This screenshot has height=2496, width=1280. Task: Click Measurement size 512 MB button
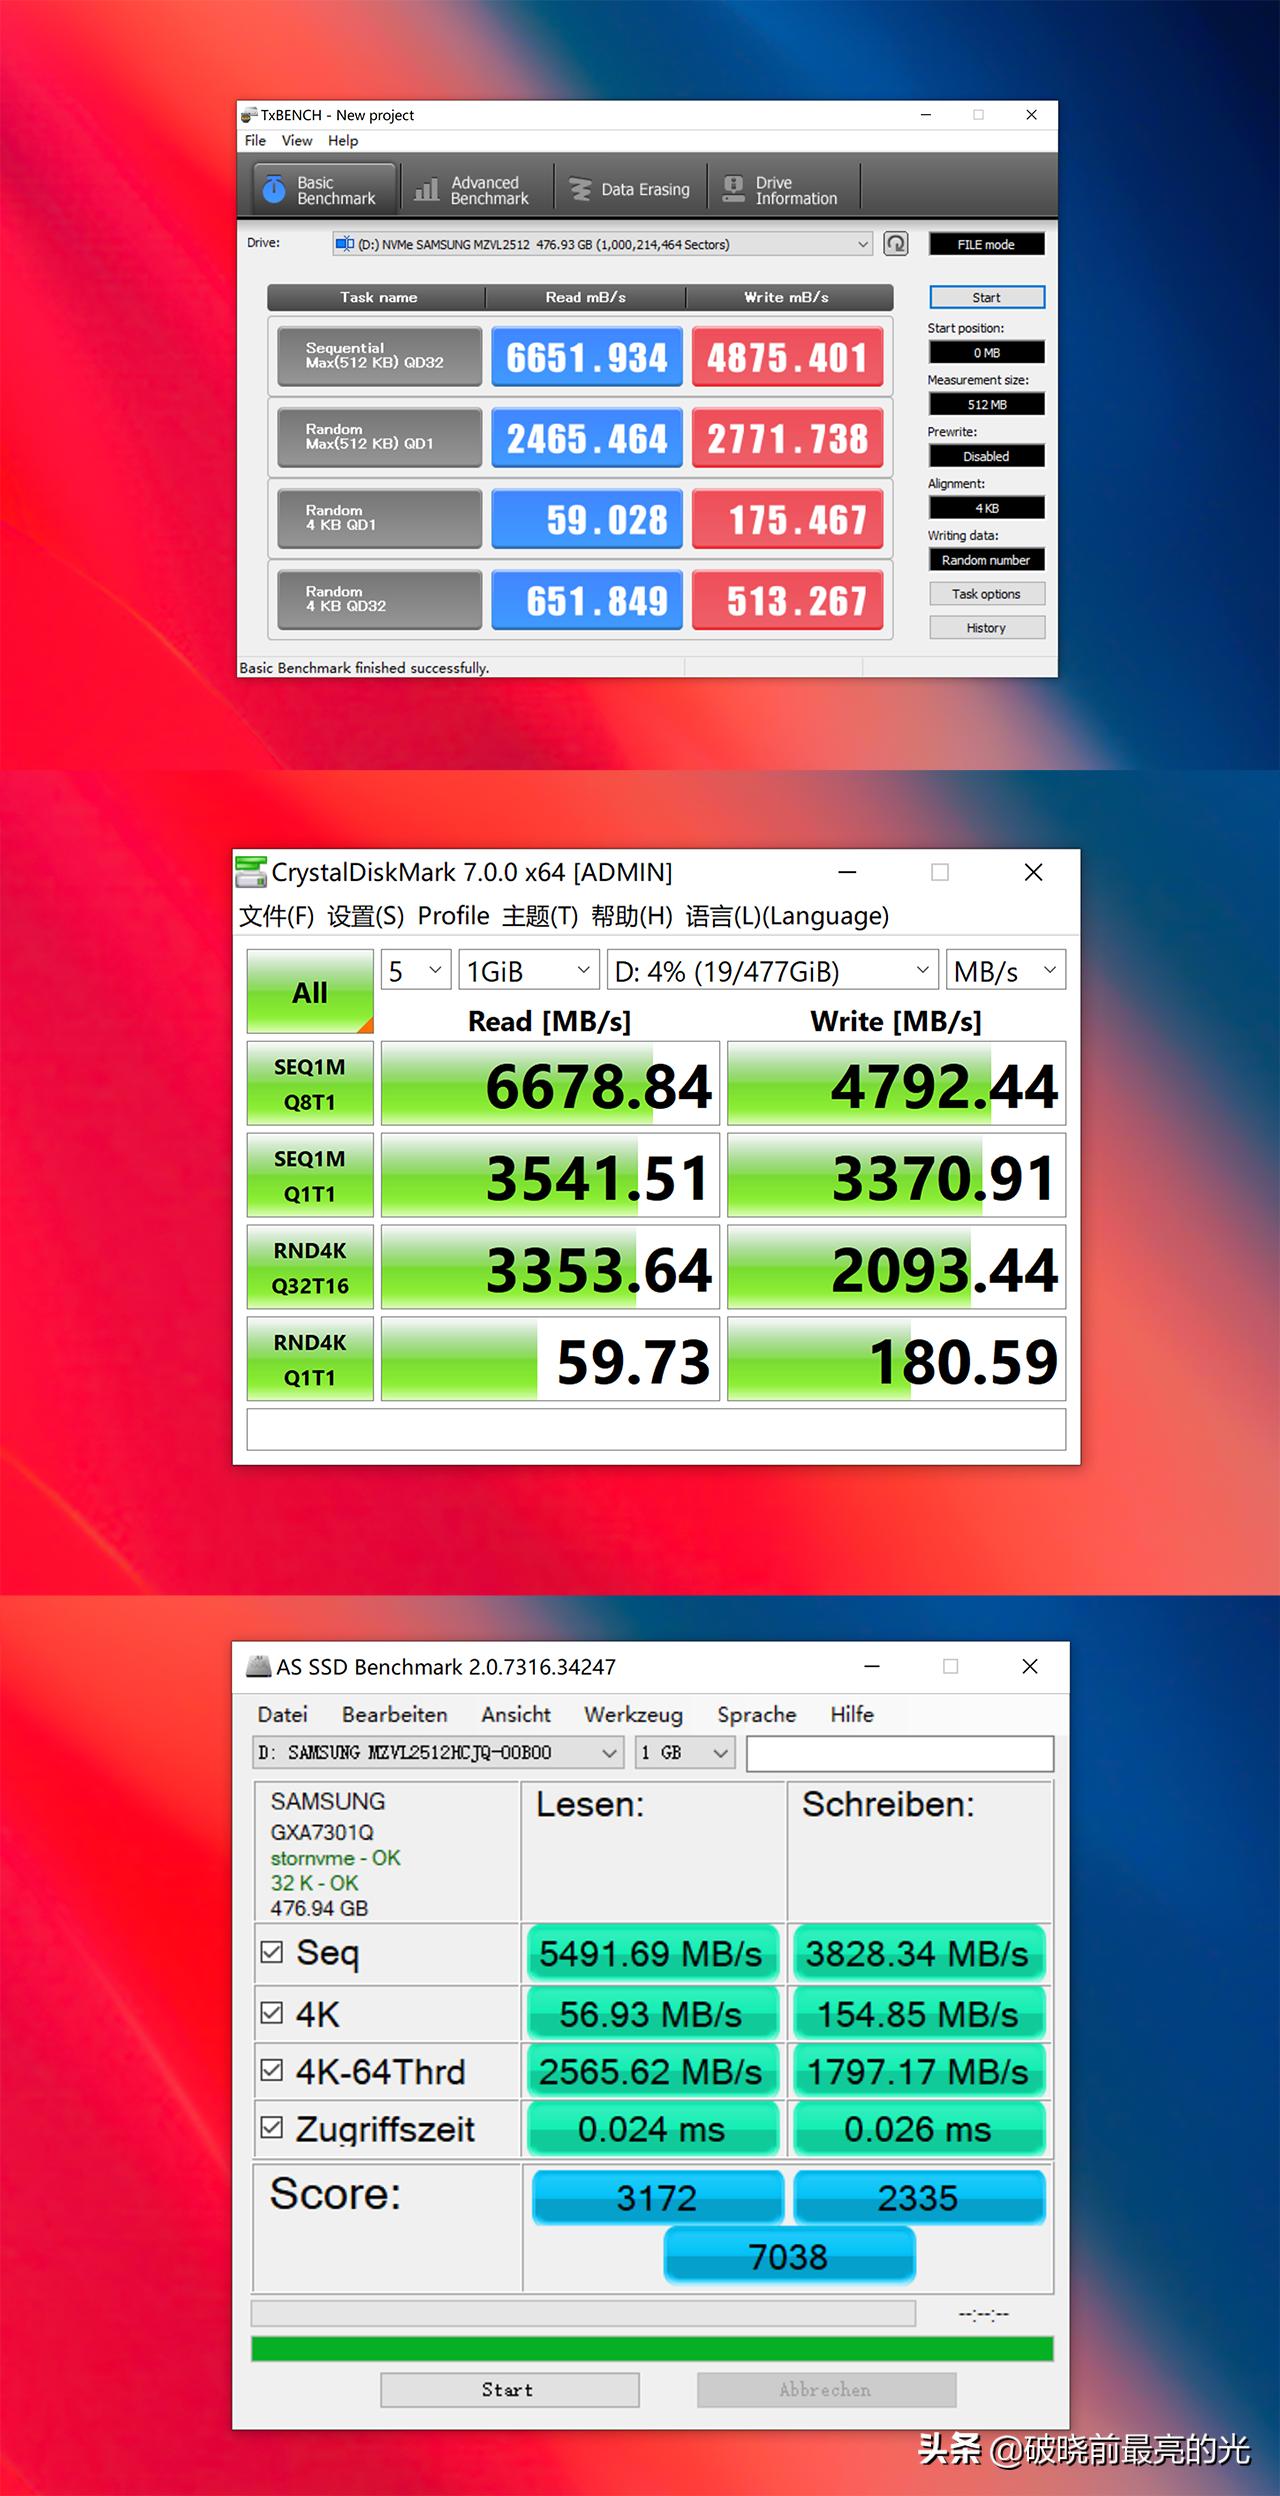coord(987,404)
